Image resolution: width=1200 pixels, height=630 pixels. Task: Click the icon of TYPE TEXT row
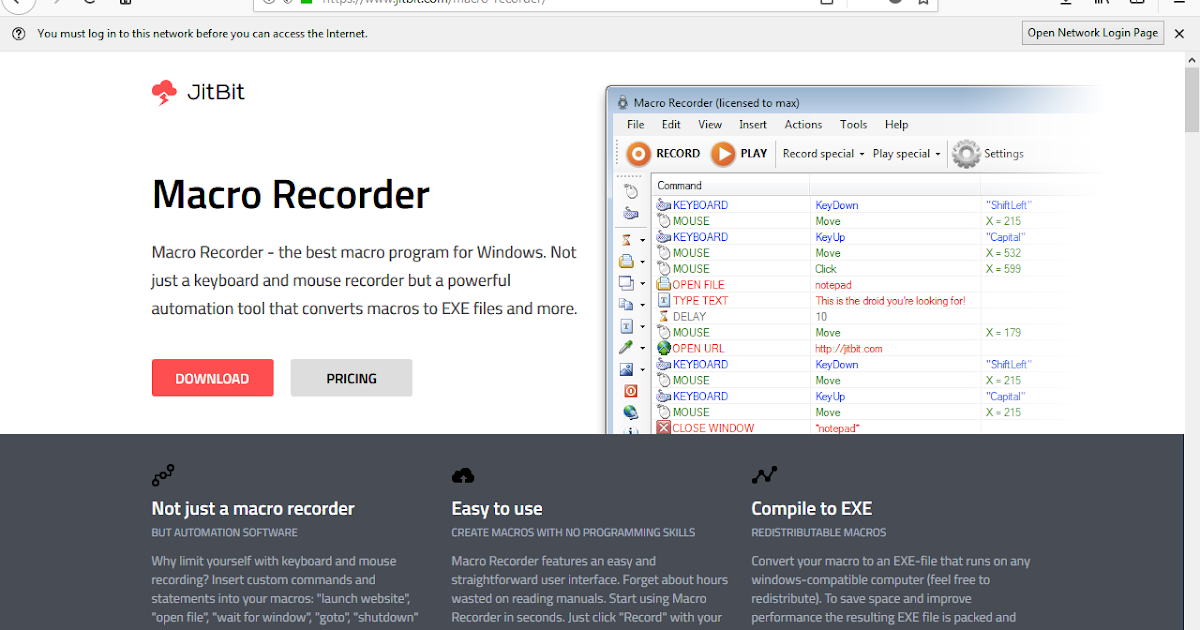point(664,300)
